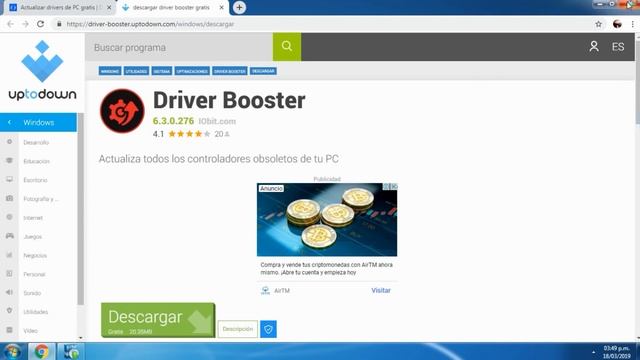
Task: Close the descargar driver booster tab
Action: pyautogui.click(x=221, y=8)
